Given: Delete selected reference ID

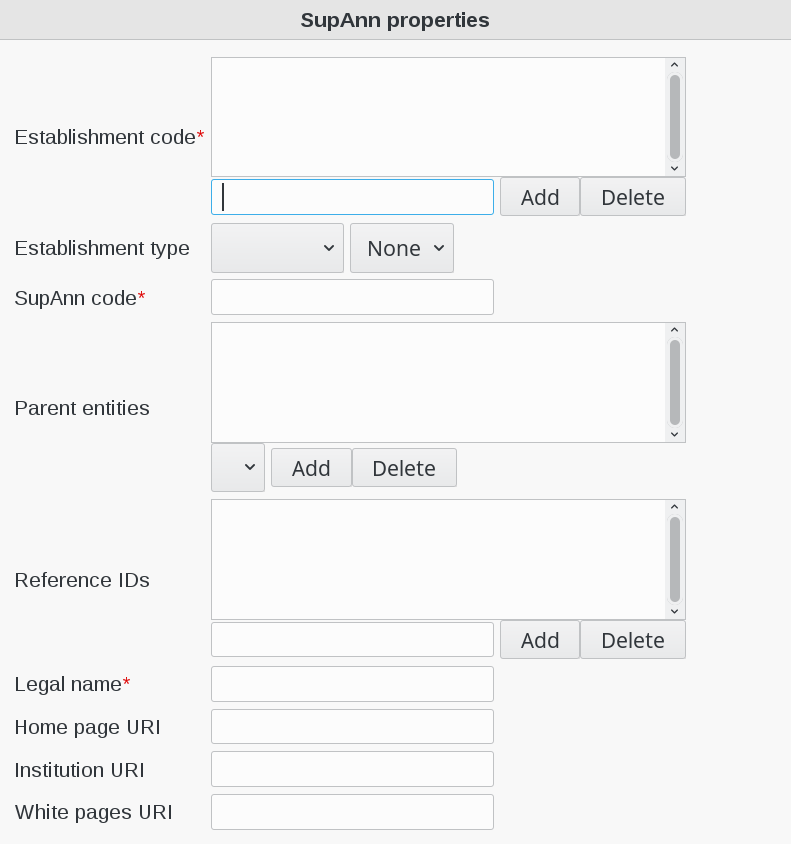Looking at the screenshot, I should pos(633,639).
